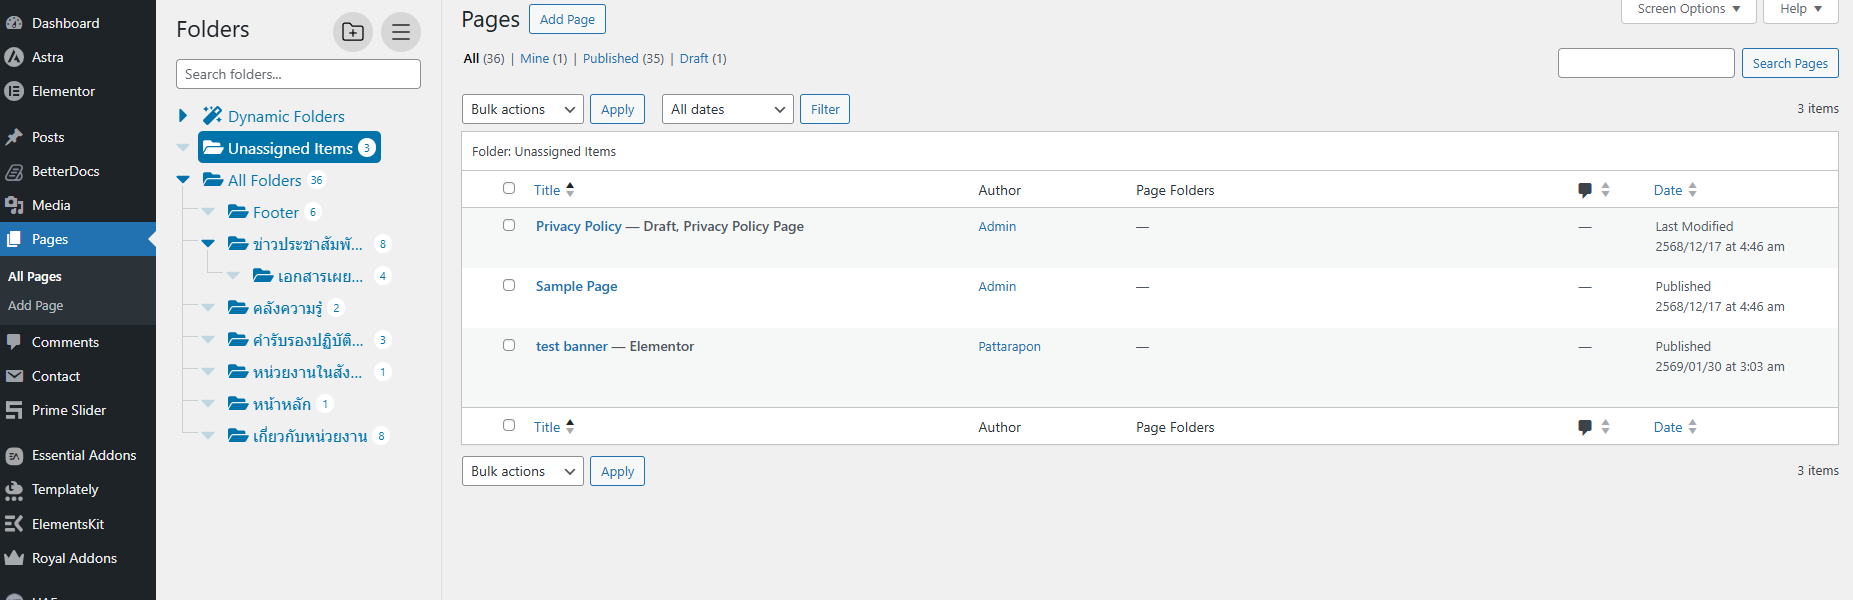Check the Privacy Policy page checkbox
Image resolution: width=1853 pixels, height=600 pixels.
pos(509,226)
